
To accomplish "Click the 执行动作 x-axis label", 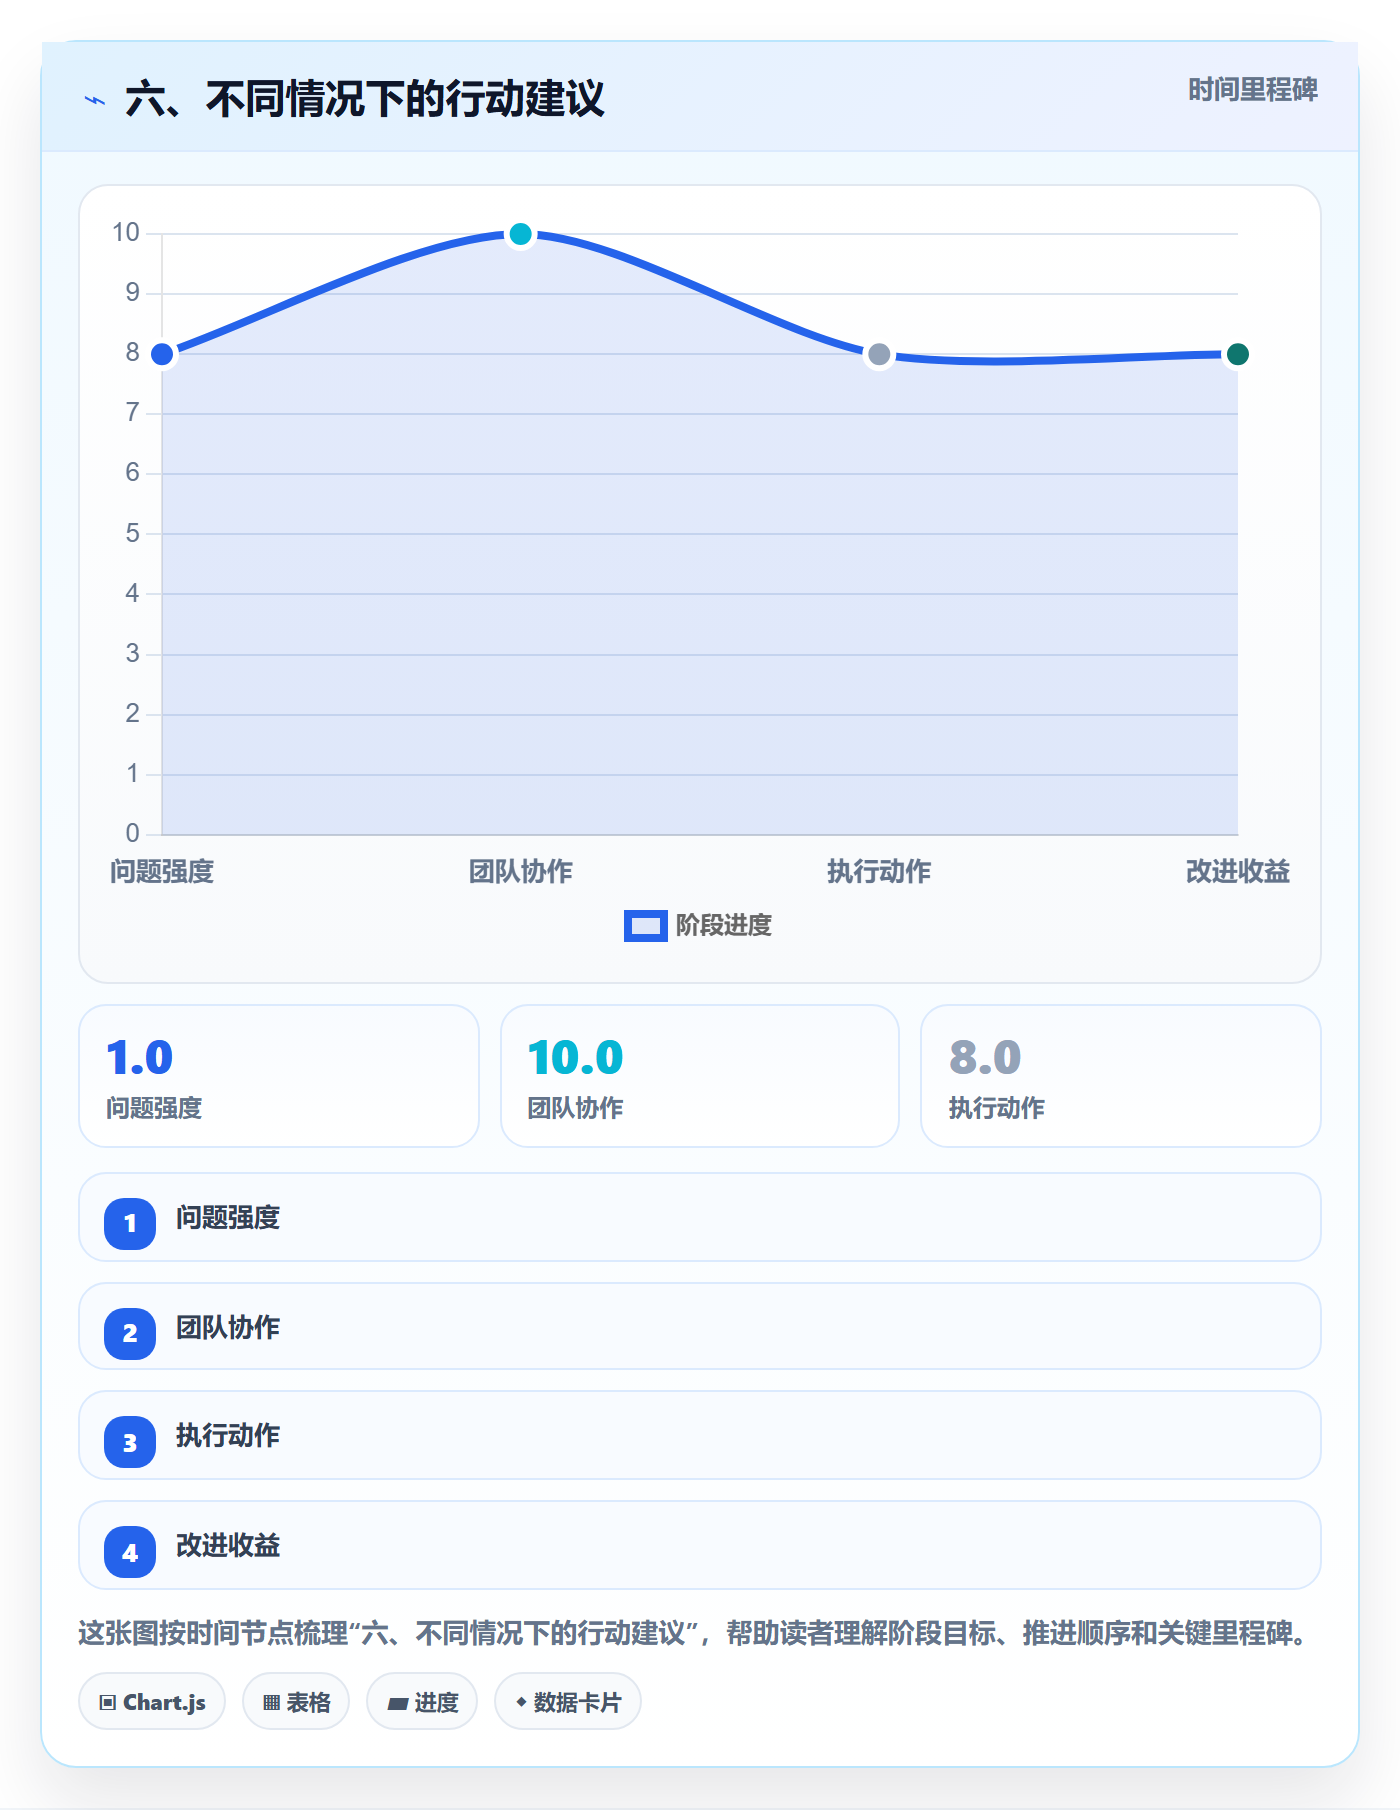I will coord(879,872).
